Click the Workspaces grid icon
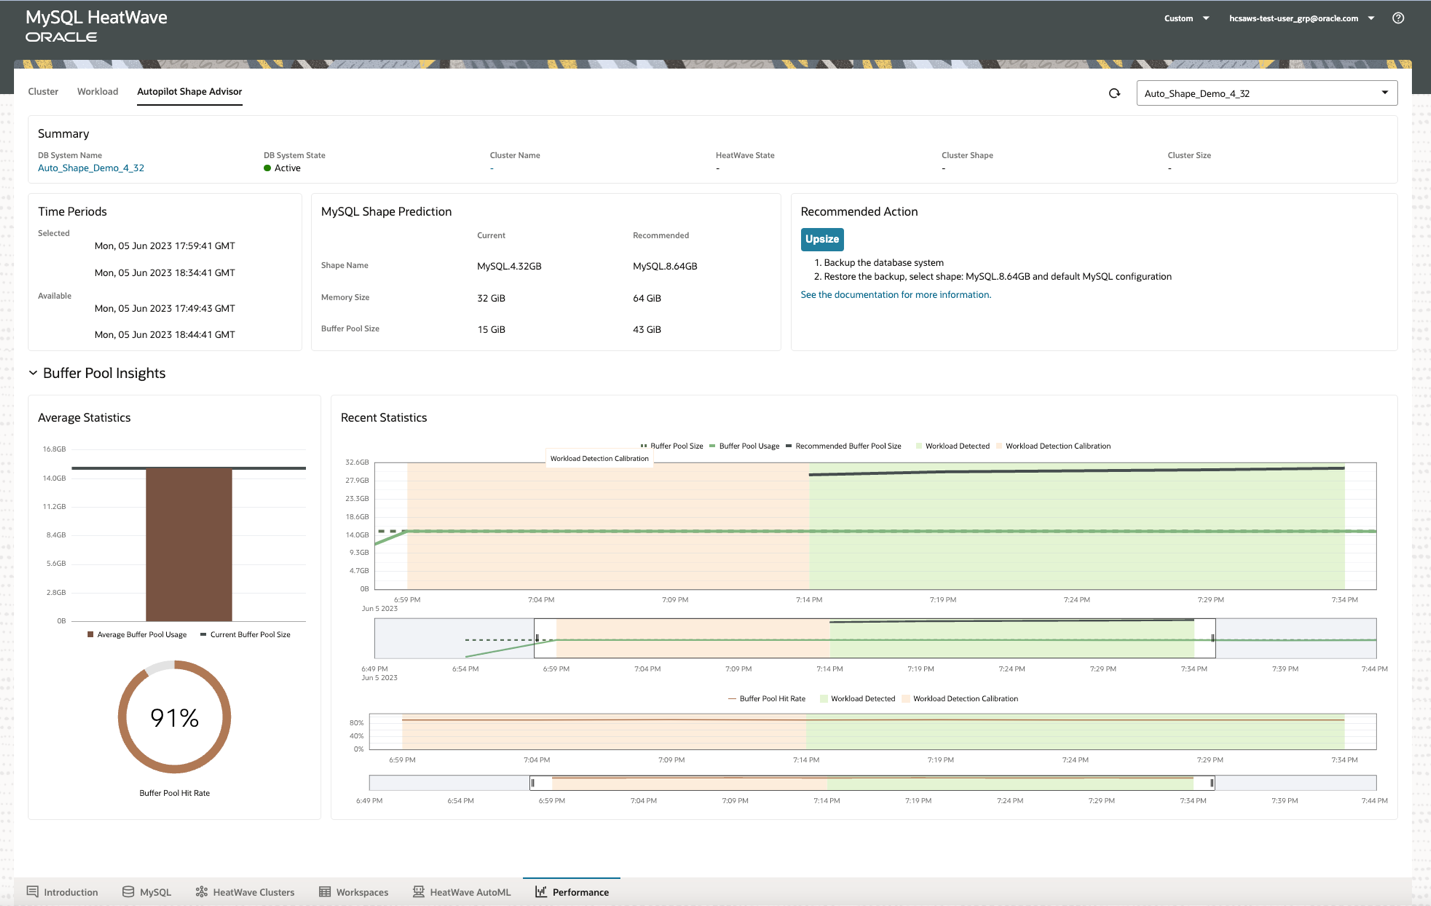Image resolution: width=1431 pixels, height=906 pixels. pyautogui.click(x=325, y=892)
